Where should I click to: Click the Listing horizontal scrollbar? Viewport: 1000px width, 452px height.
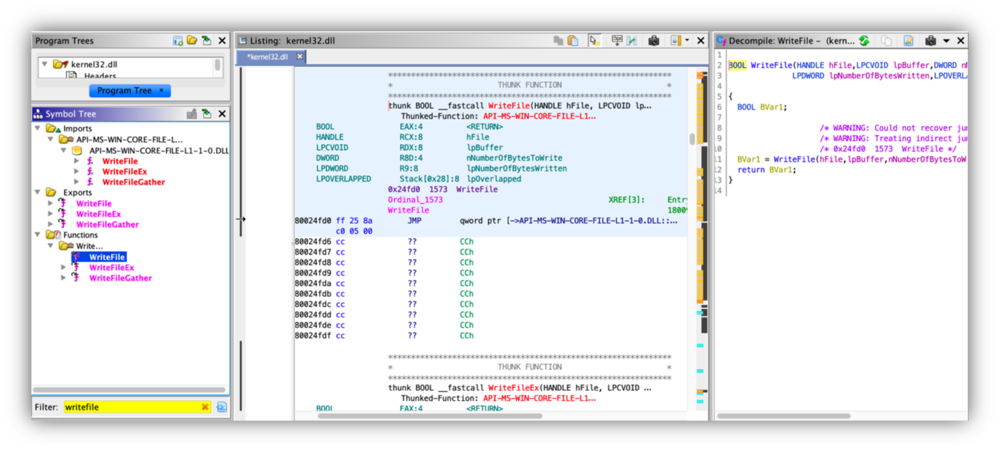430,416
